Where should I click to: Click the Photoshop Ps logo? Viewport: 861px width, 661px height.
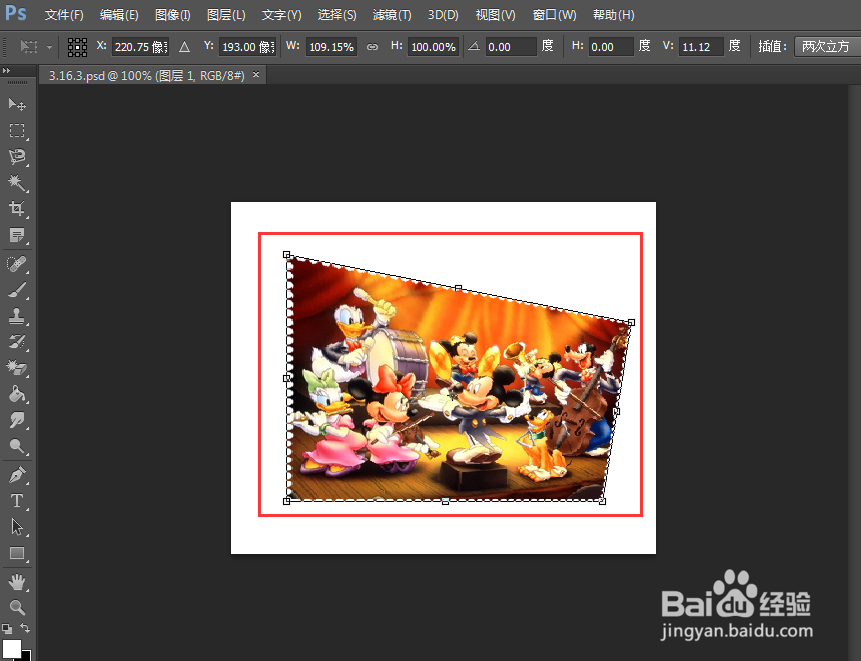click(15, 12)
